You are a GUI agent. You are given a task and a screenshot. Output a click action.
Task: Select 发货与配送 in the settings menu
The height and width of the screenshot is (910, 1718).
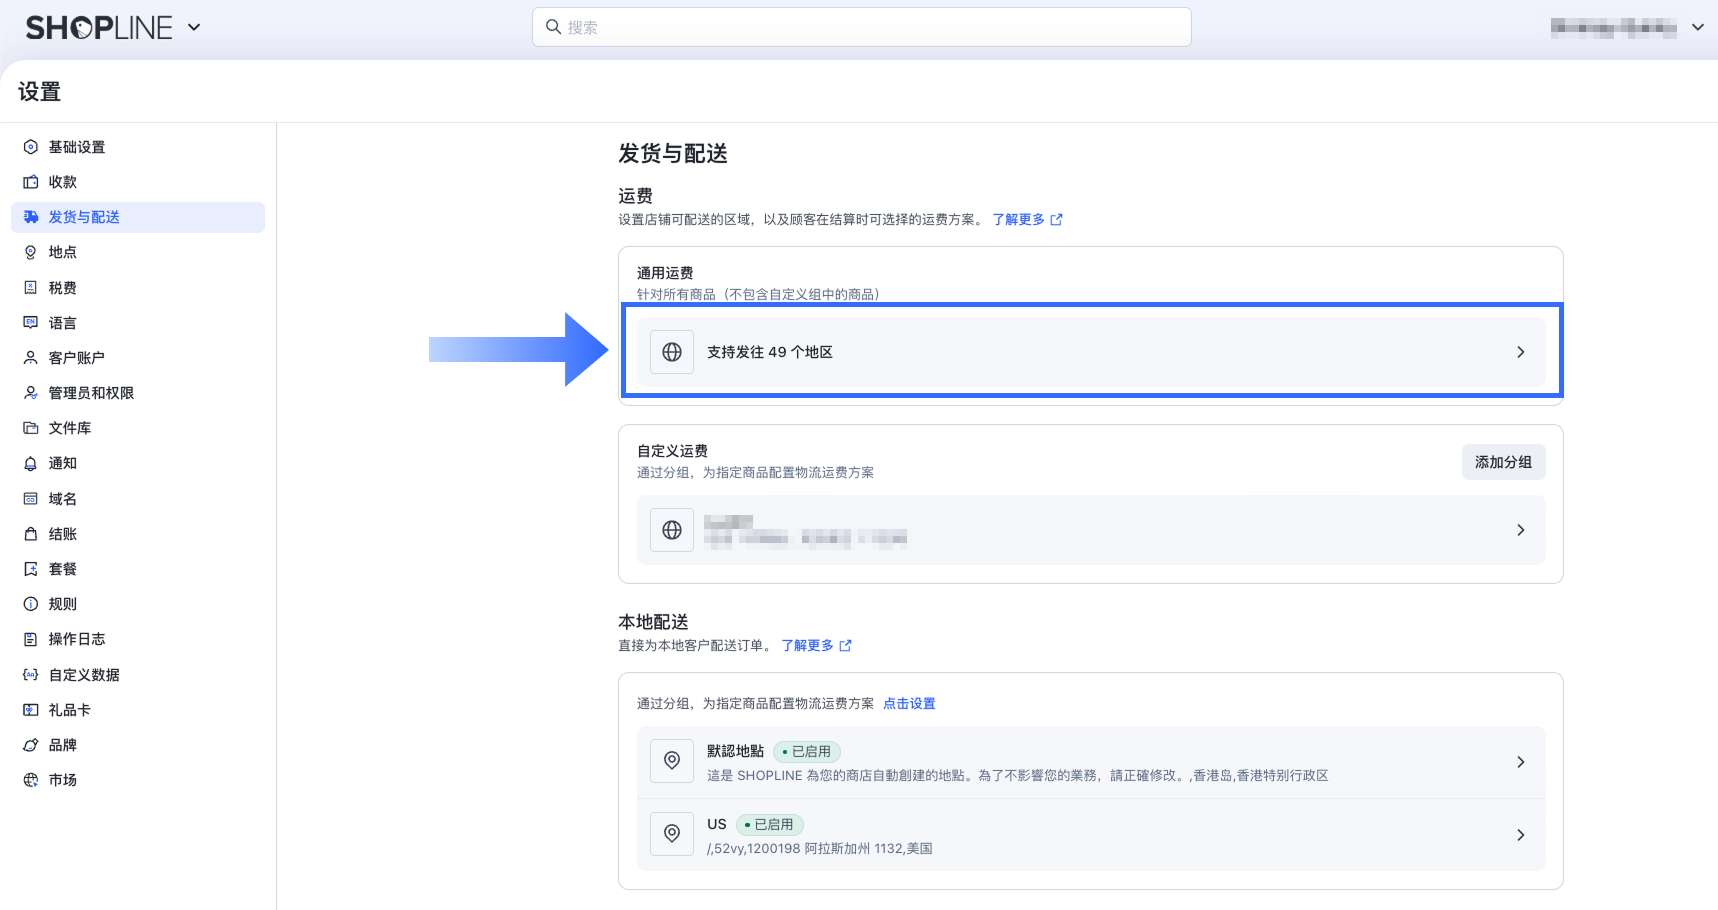pos(138,217)
